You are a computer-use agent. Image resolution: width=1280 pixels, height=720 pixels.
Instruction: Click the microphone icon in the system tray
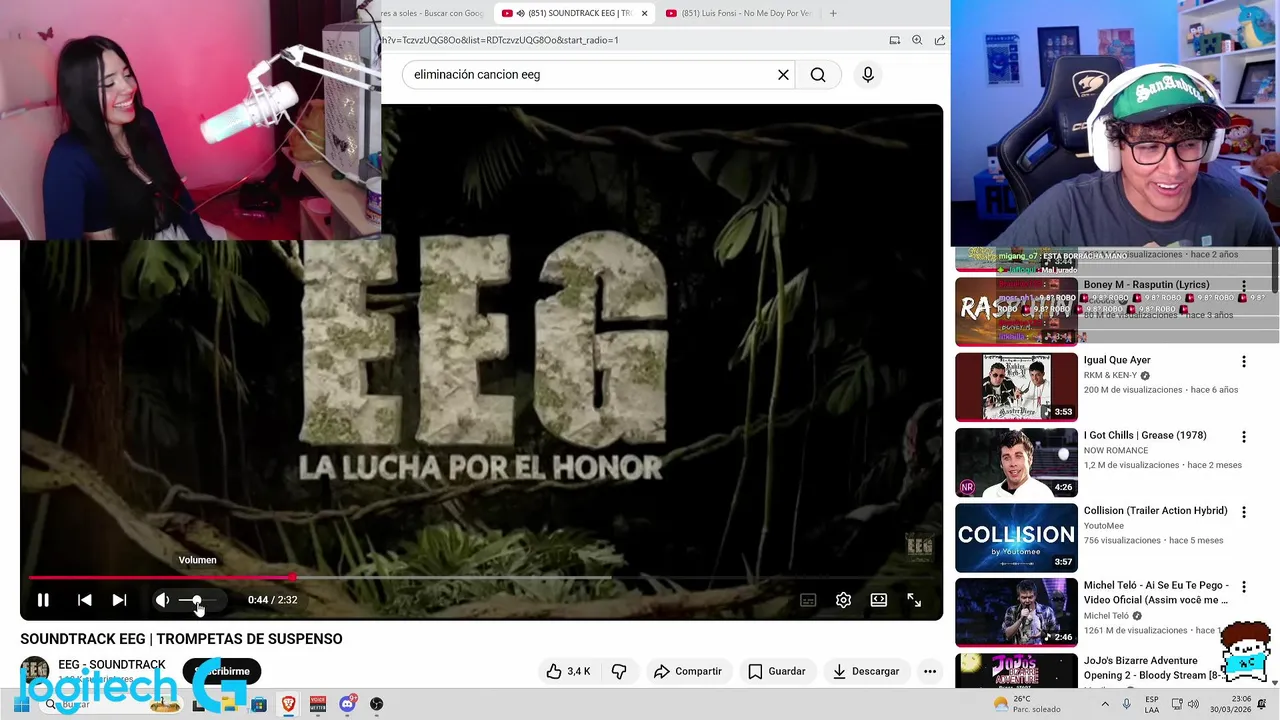(x=1126, y=704)
